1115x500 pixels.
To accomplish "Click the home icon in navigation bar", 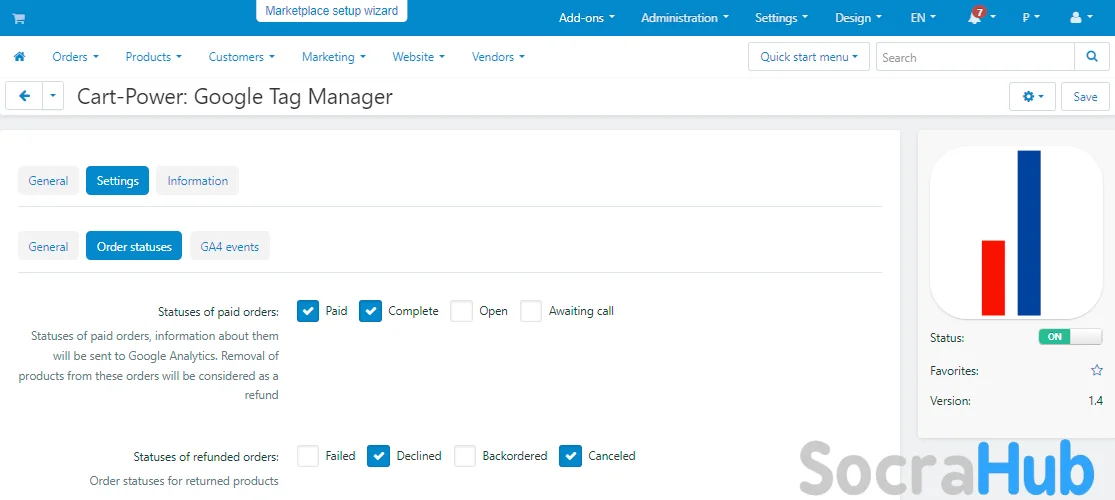I will 19,57.
